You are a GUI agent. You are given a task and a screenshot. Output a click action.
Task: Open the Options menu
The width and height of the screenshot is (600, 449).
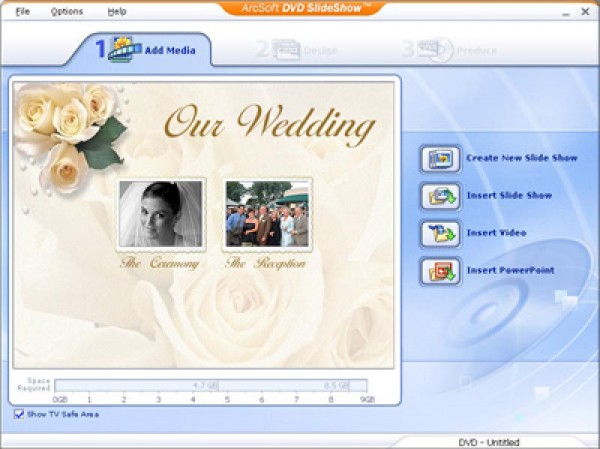(67, 11)
